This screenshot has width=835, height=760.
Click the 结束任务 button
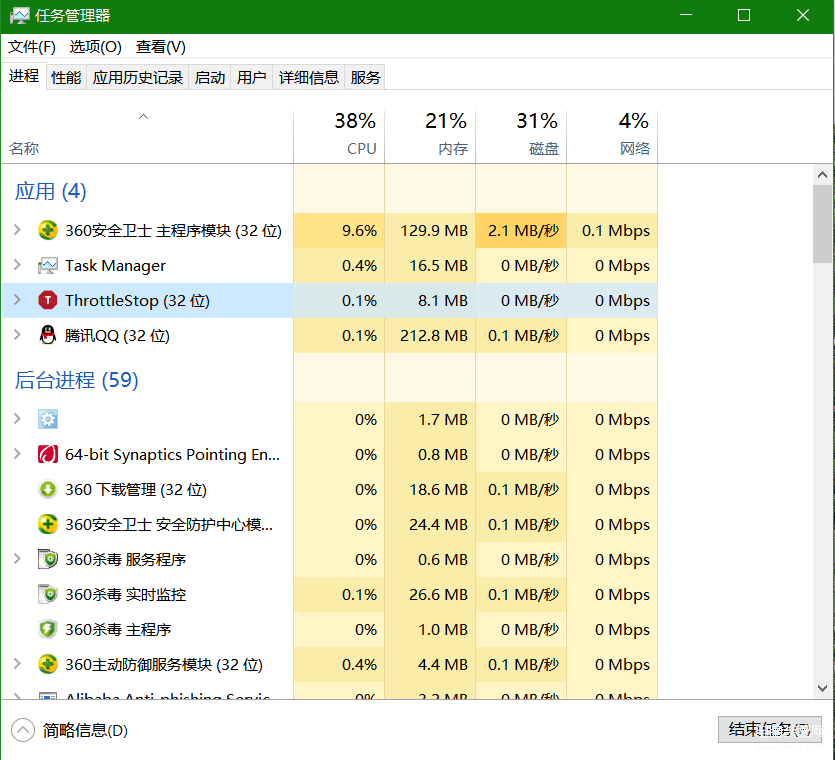pyautogui.click(x=769, y=729)
